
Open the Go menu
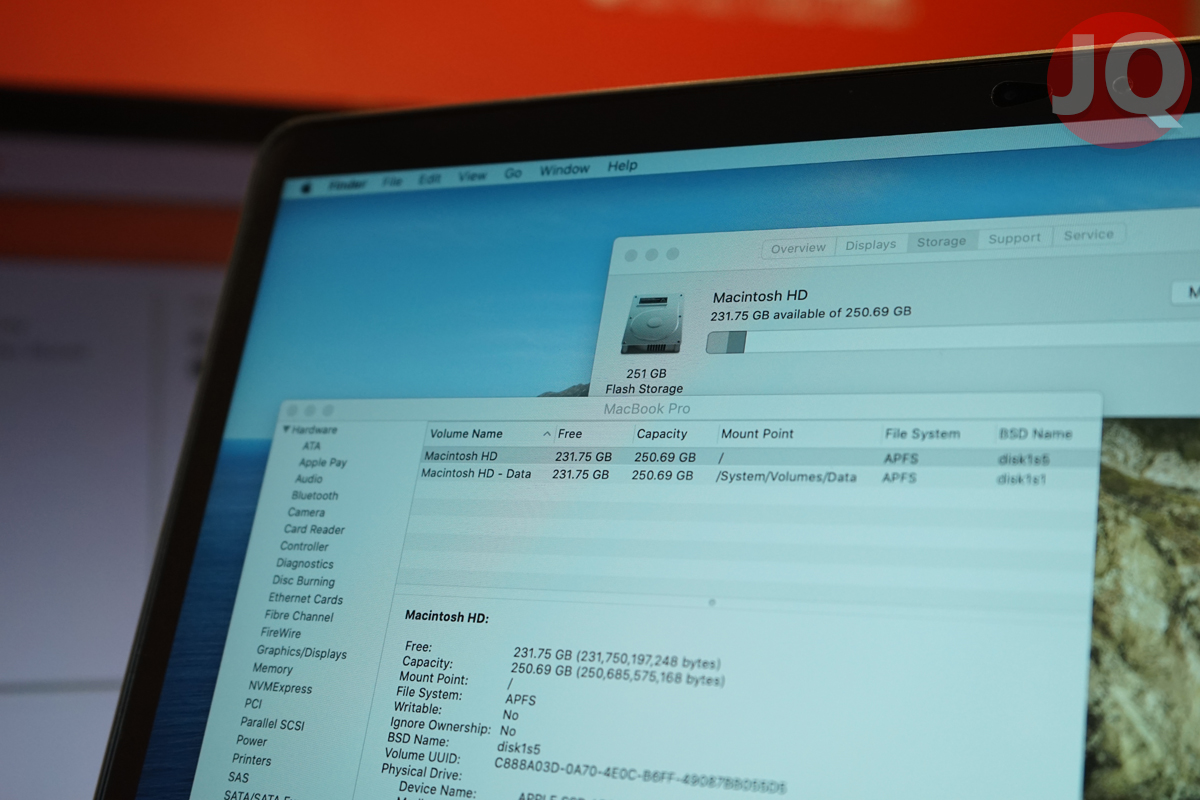[513, 173]
